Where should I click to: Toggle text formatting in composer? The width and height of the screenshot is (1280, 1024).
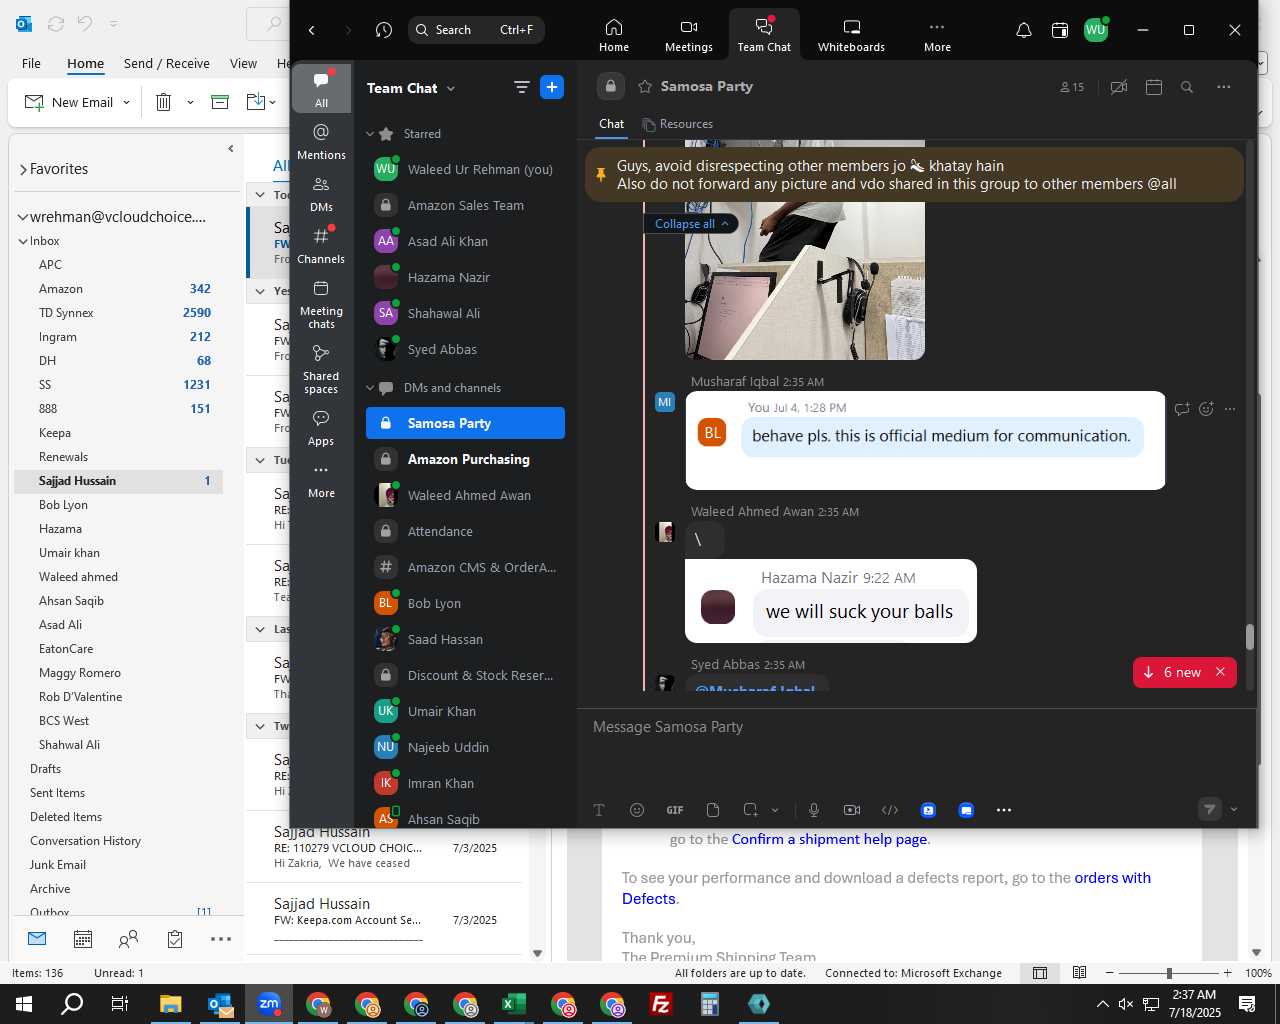[599, 810]
